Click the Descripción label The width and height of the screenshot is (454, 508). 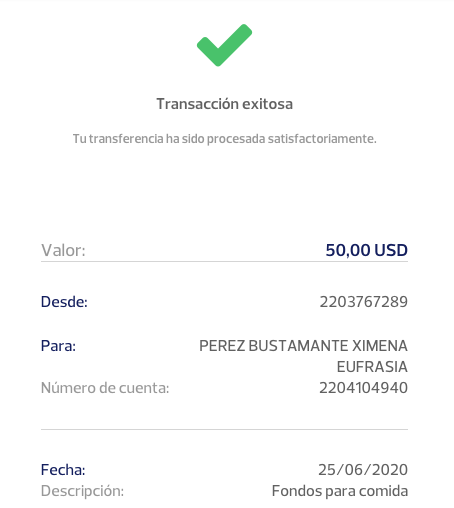tap(82, 491)
